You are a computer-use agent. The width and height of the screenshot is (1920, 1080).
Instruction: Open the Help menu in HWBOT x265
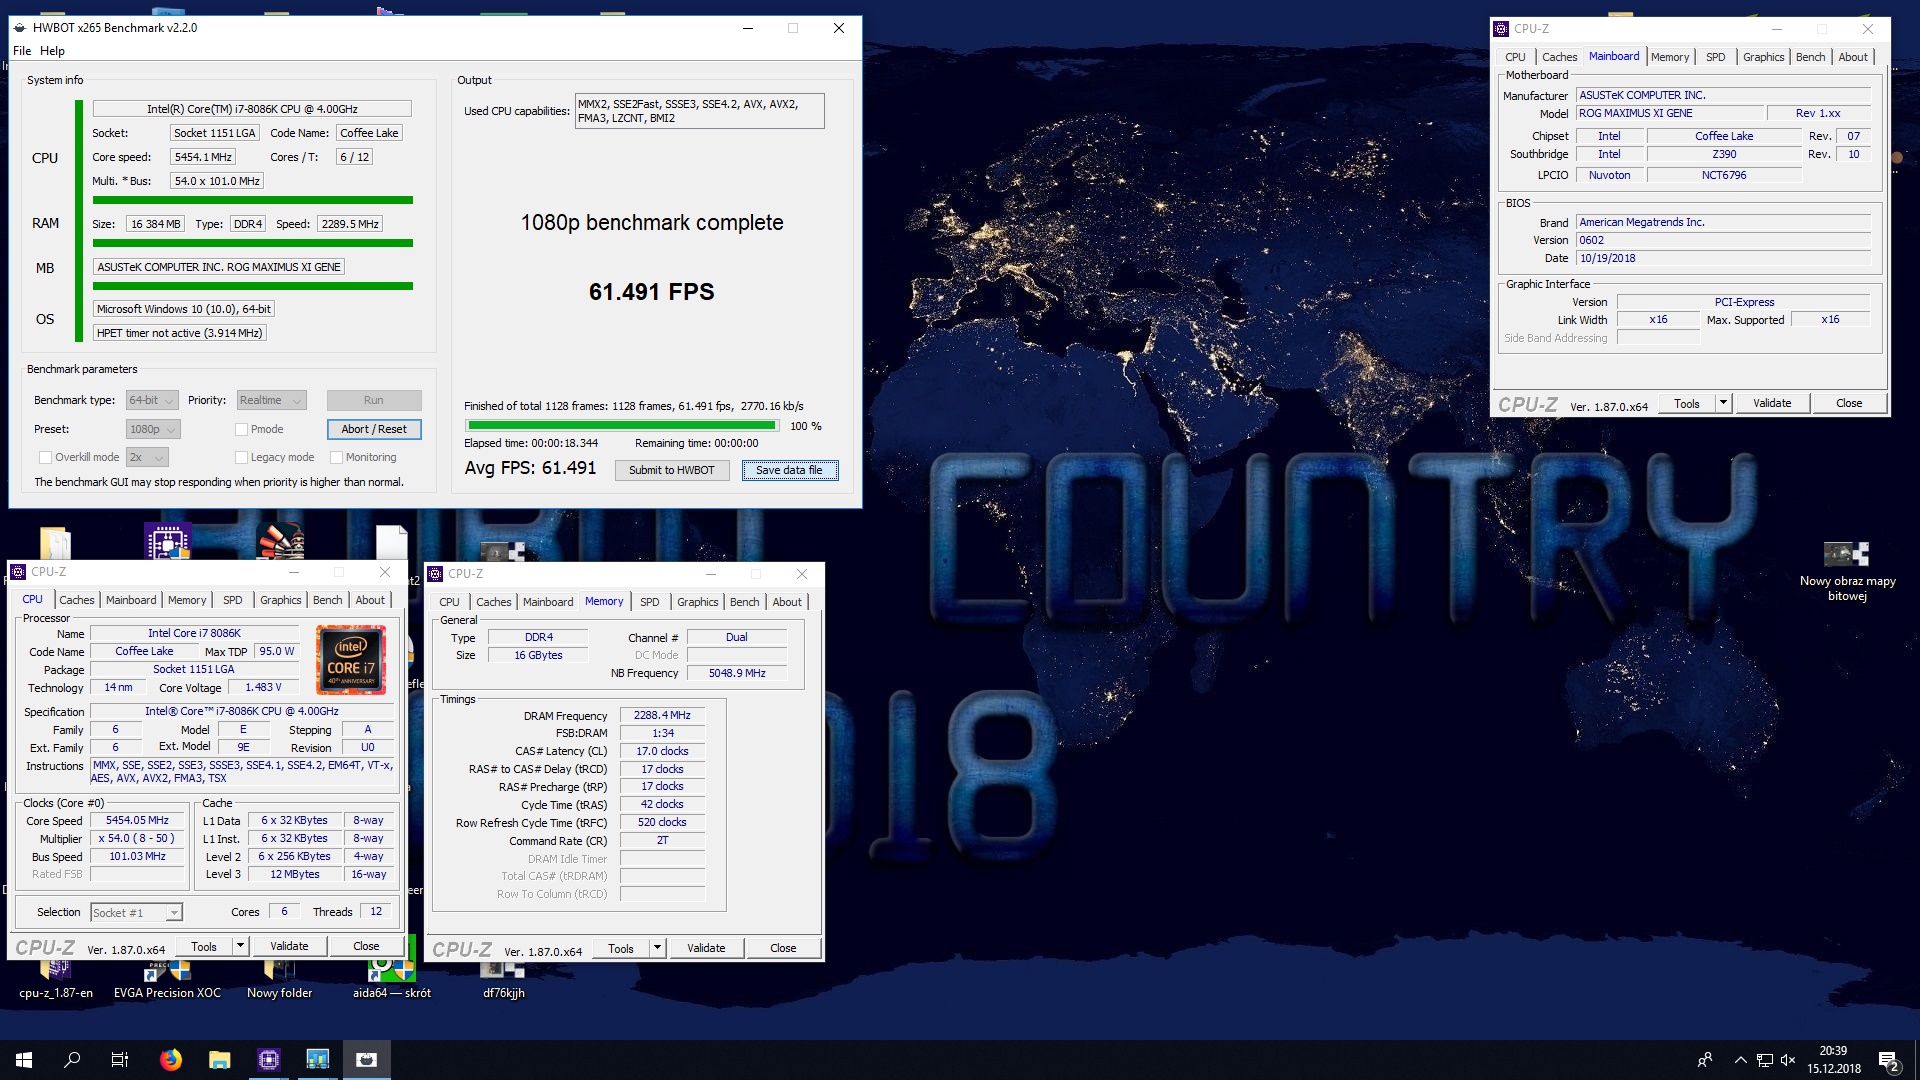(x=52, y=51)
